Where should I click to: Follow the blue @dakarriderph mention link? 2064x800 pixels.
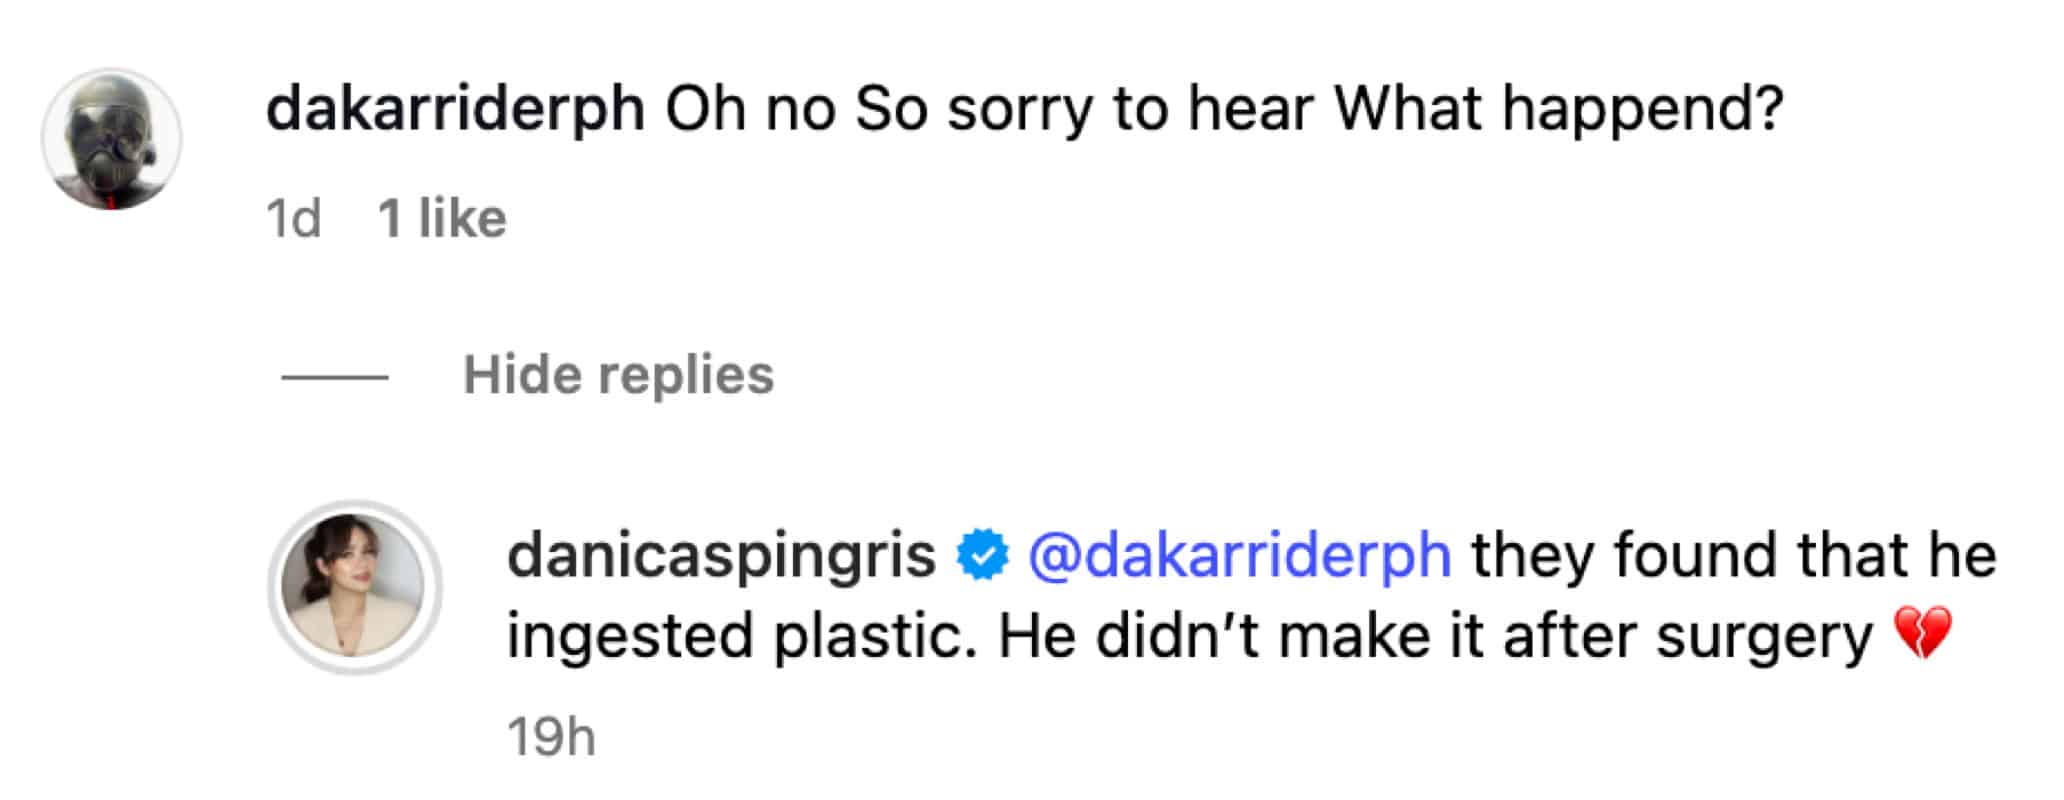[x=1239, y=556]
